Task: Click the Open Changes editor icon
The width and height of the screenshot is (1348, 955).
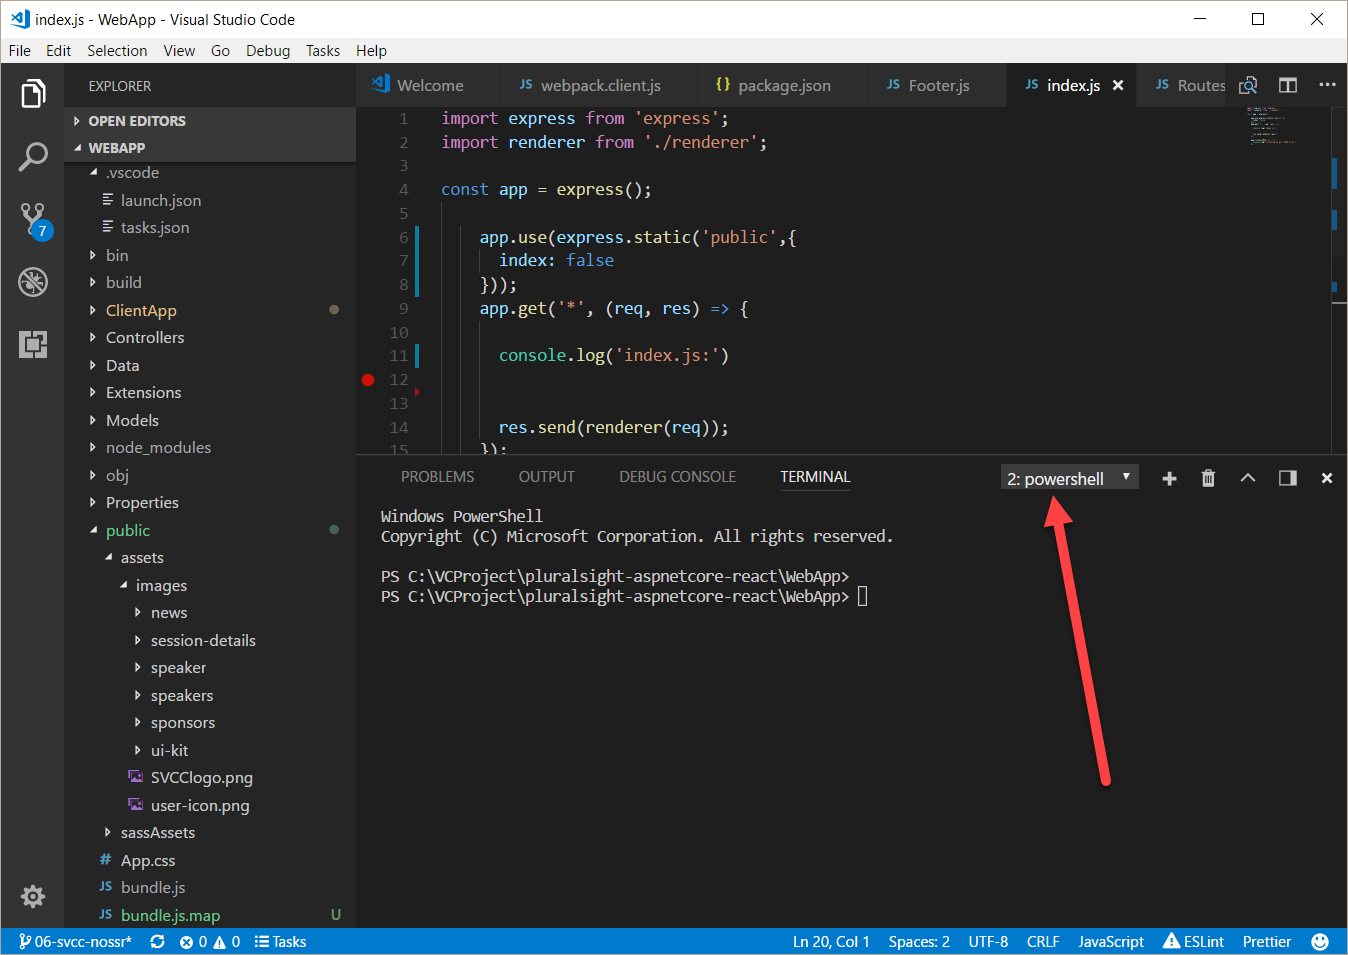Action: point(1248,86)
